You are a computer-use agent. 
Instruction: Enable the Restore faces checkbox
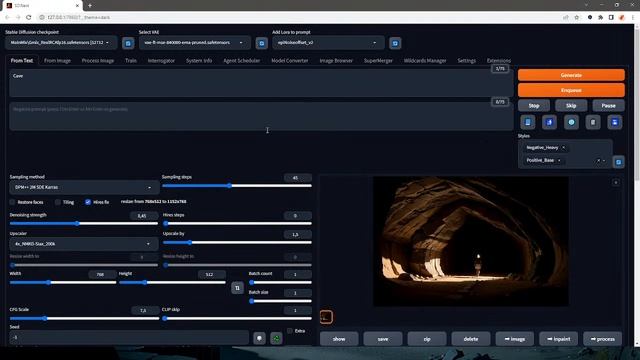coord(13,202)
